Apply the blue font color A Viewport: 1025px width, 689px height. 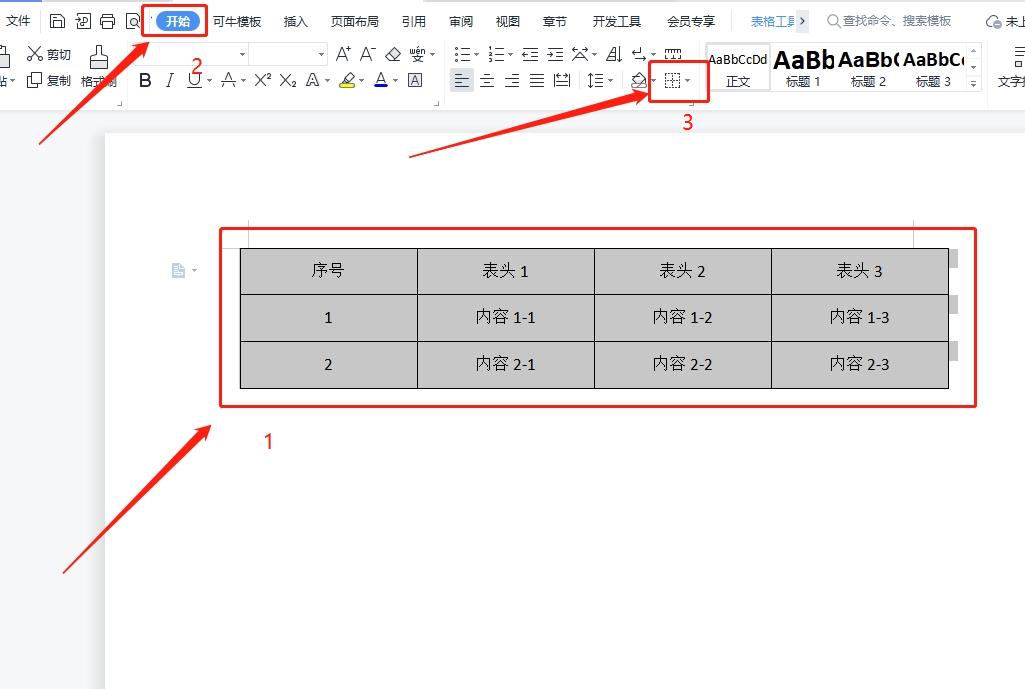381,80
